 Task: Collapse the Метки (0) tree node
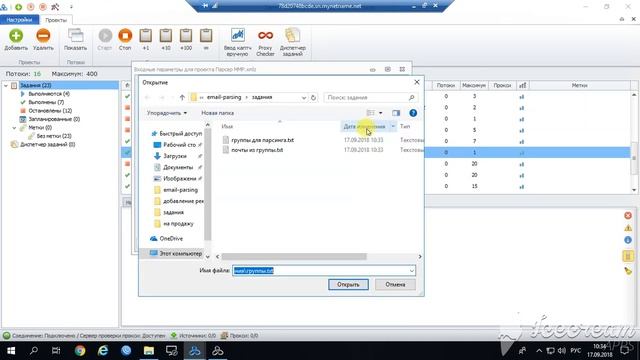click(x=14, y=128)
